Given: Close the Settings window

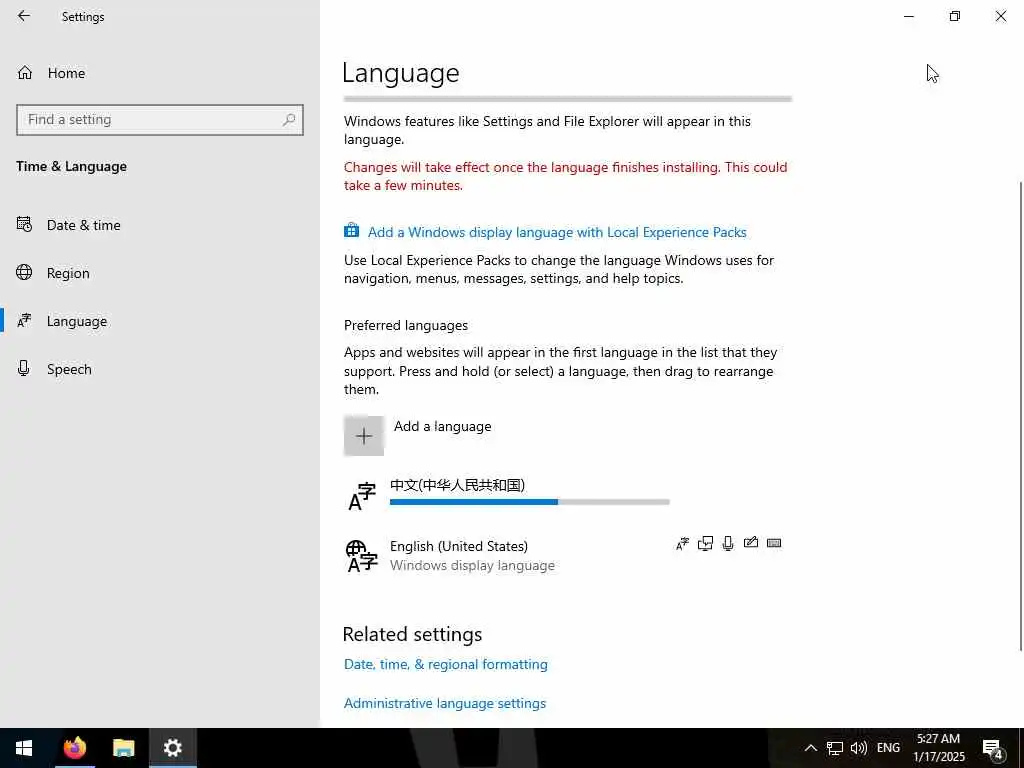Looking at the screenshot, I should click(1000, 16).
